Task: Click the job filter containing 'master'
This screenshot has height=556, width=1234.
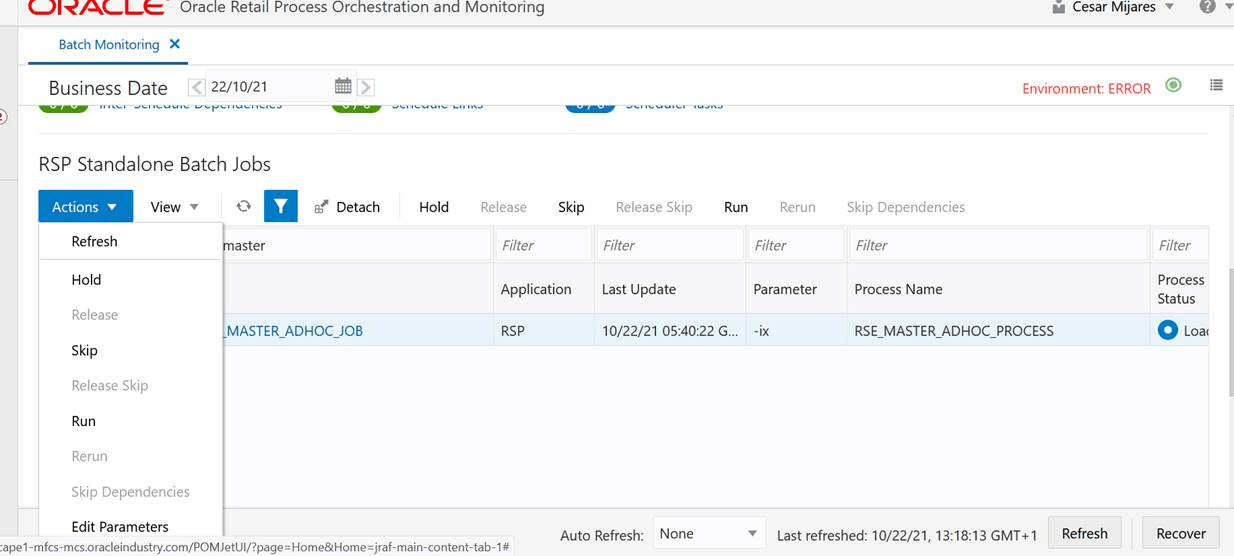Action: [356, 245]
